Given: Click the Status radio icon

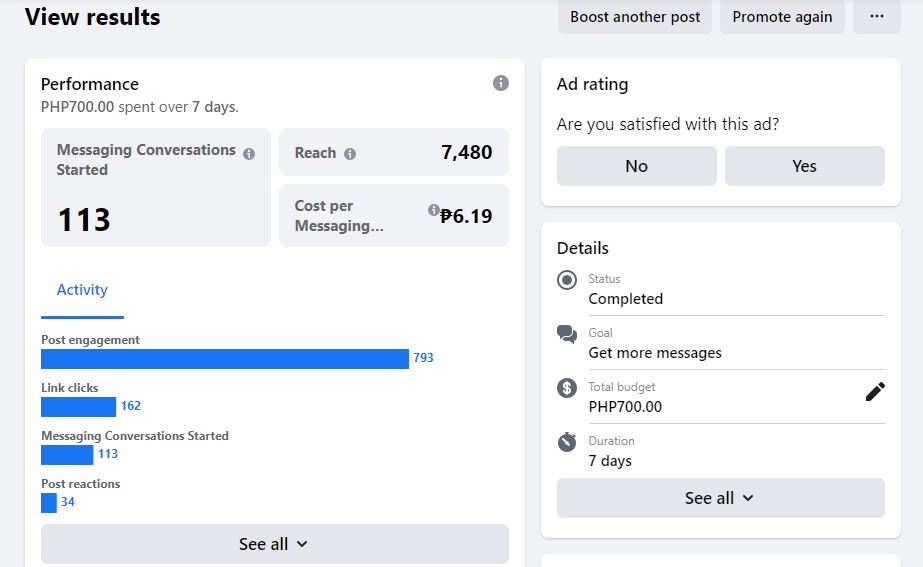Looking at the screenshot, I should pos(567,280).
